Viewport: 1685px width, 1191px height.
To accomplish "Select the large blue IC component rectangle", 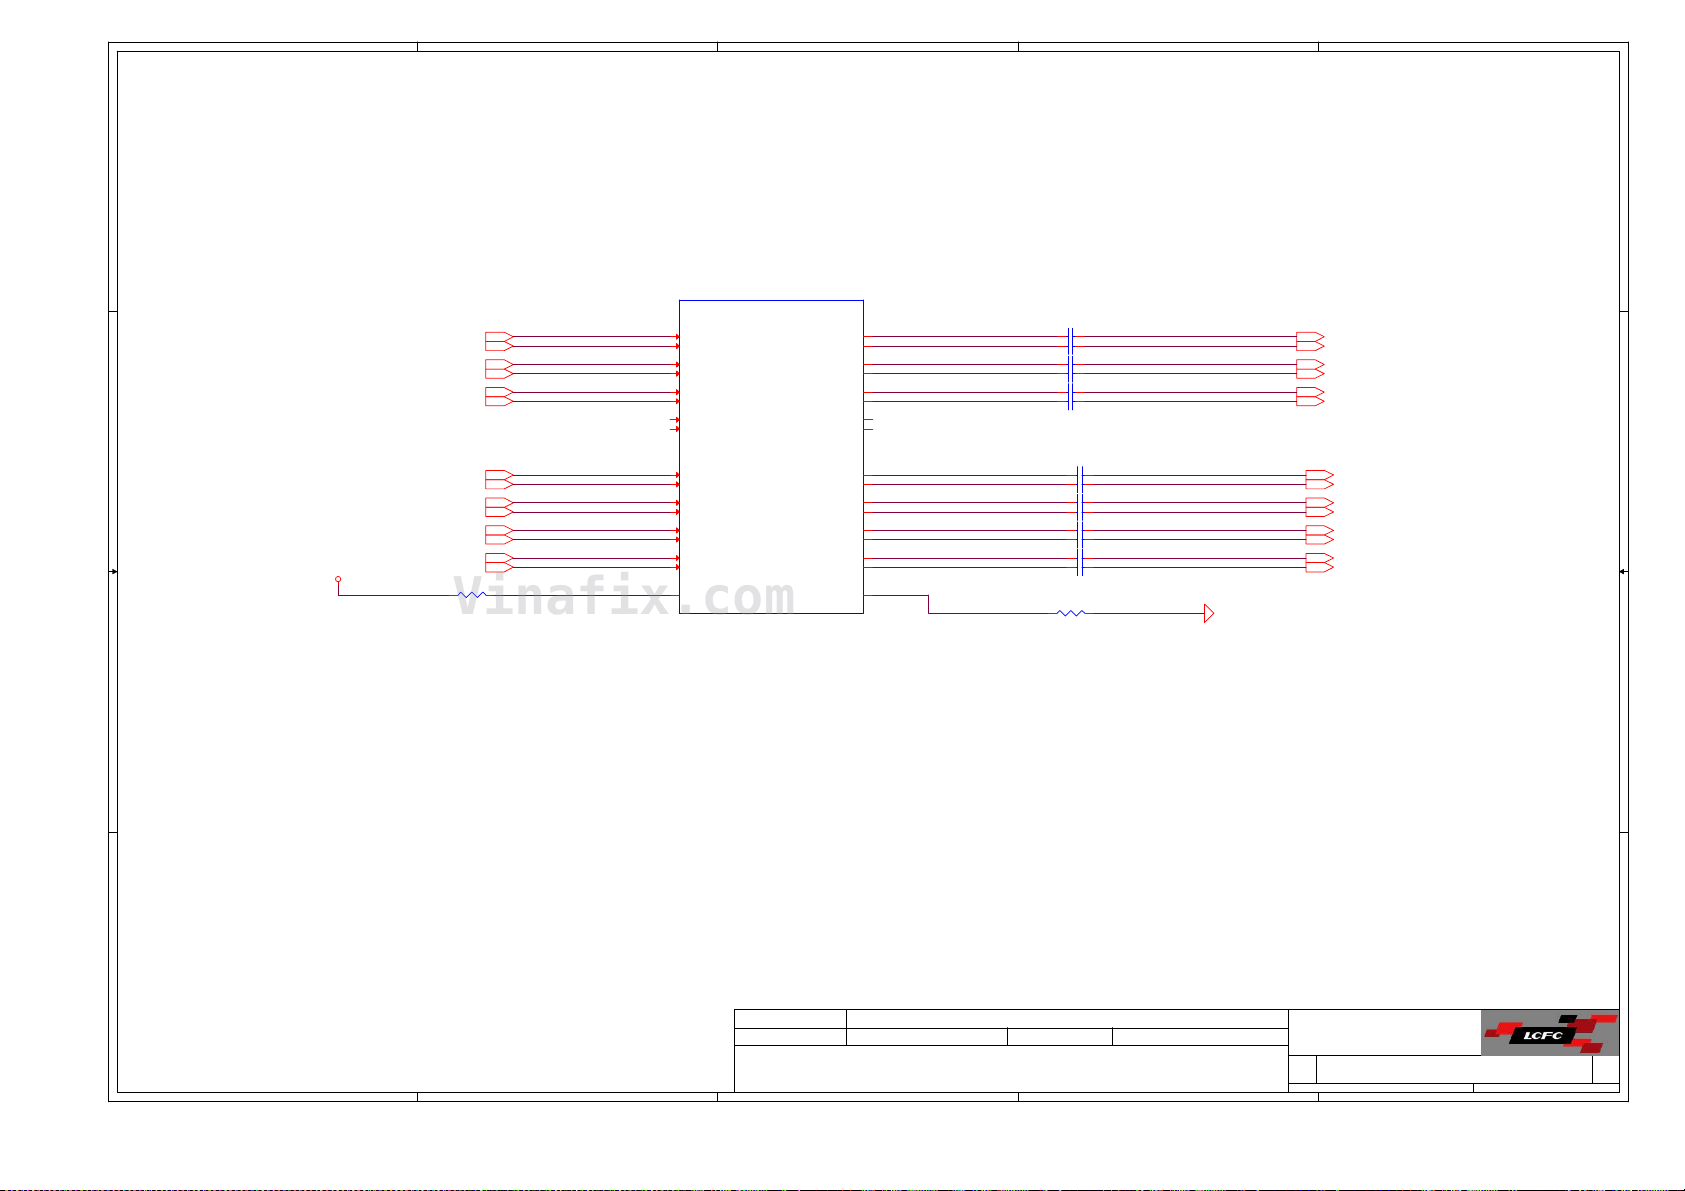I will (x=771, y=456).
